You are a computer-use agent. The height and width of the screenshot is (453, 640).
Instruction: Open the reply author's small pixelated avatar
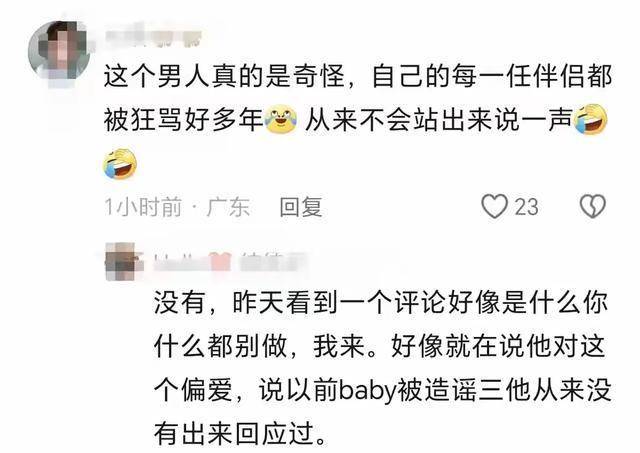click(x=121, y=261)
